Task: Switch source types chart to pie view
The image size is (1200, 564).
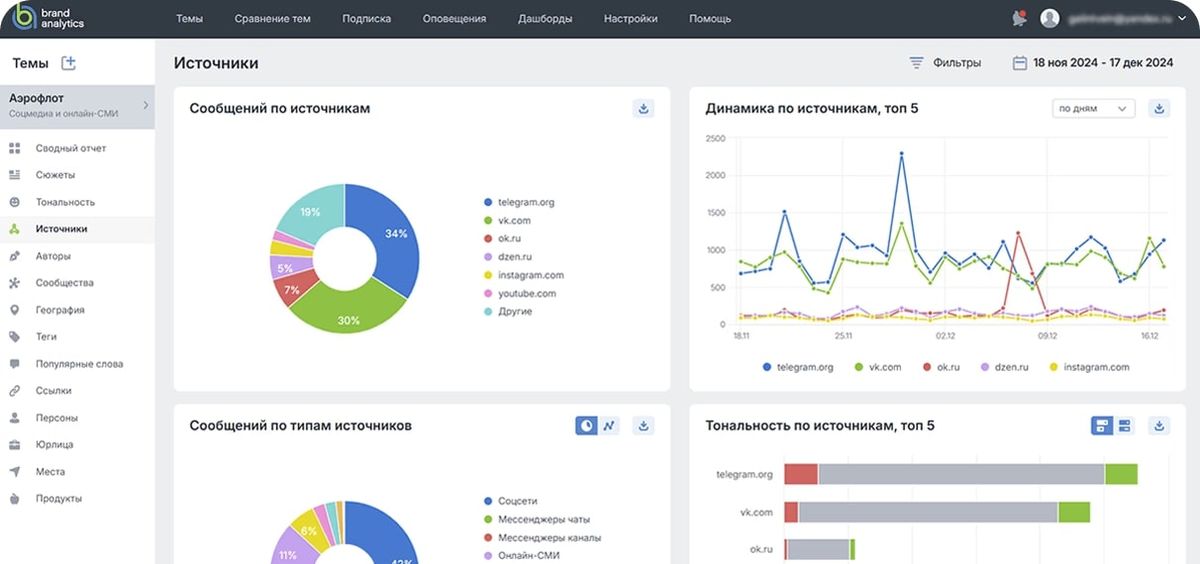Action: click(587, 426)
